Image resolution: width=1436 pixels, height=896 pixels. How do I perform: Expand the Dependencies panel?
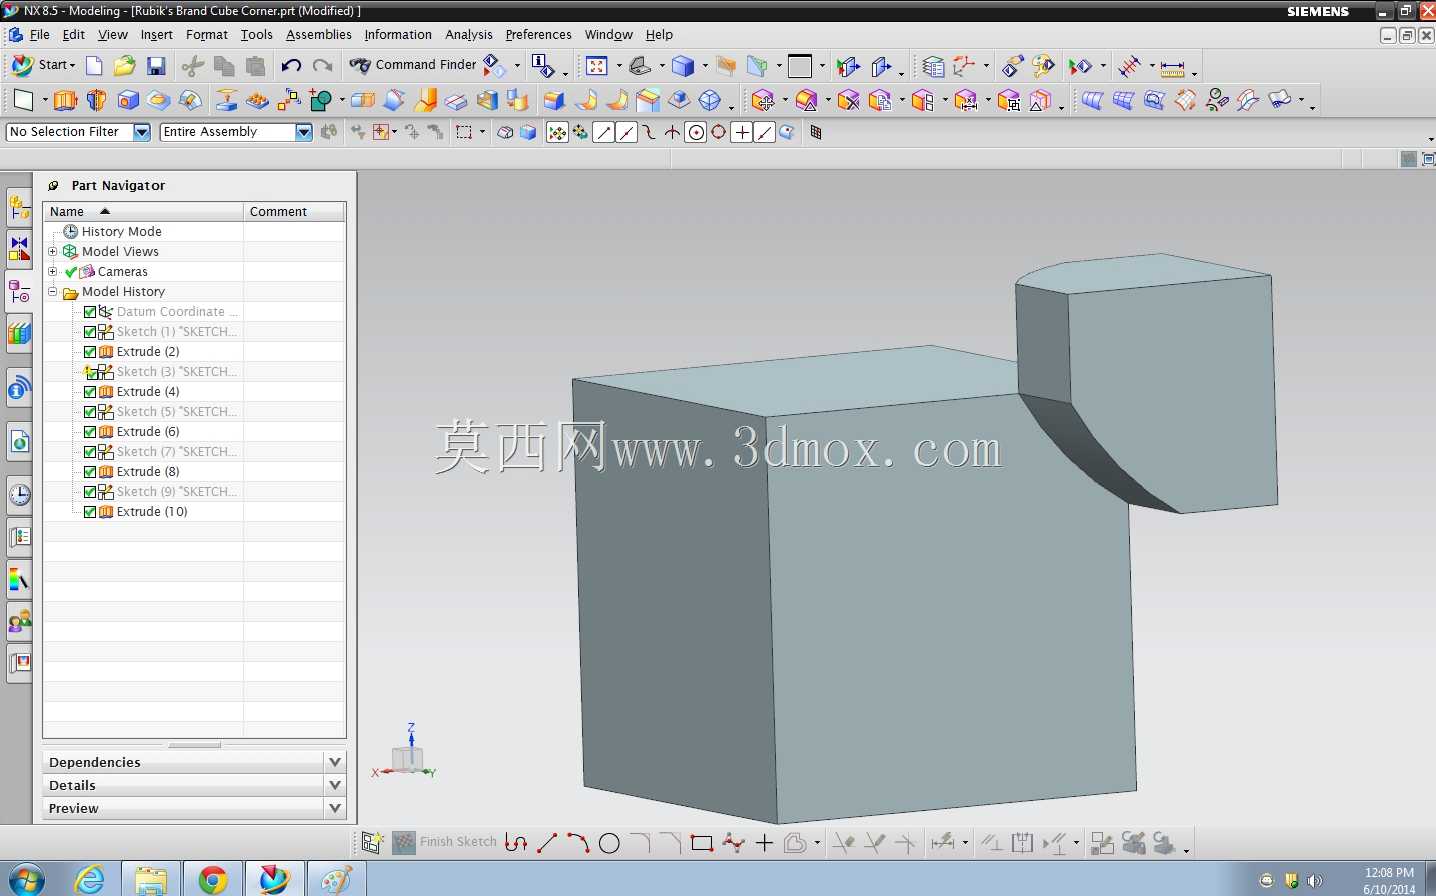tap(194, 762)
